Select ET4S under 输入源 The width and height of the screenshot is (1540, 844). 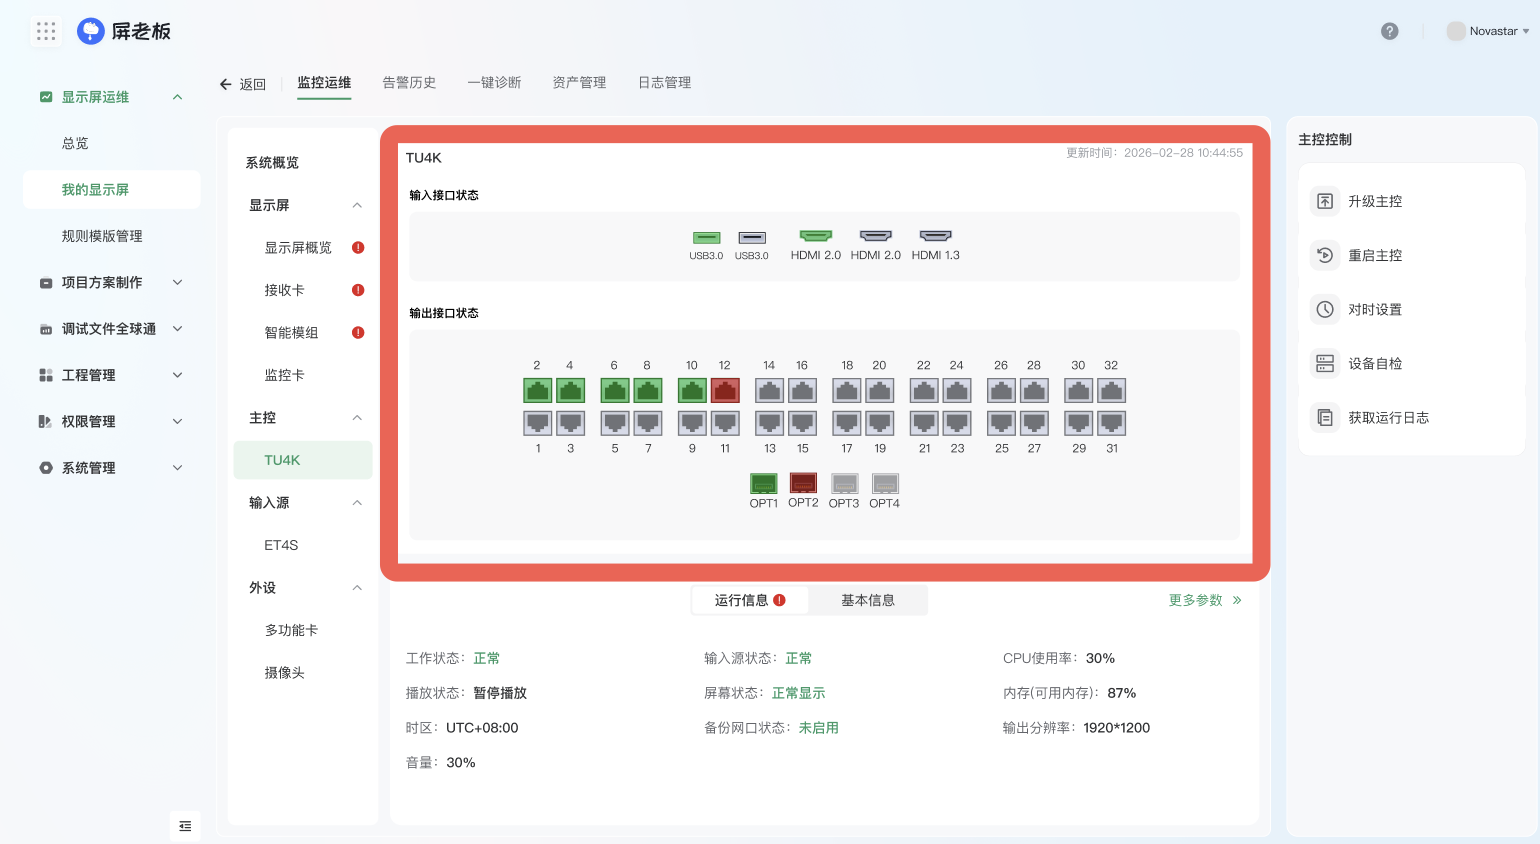[281, 545]
